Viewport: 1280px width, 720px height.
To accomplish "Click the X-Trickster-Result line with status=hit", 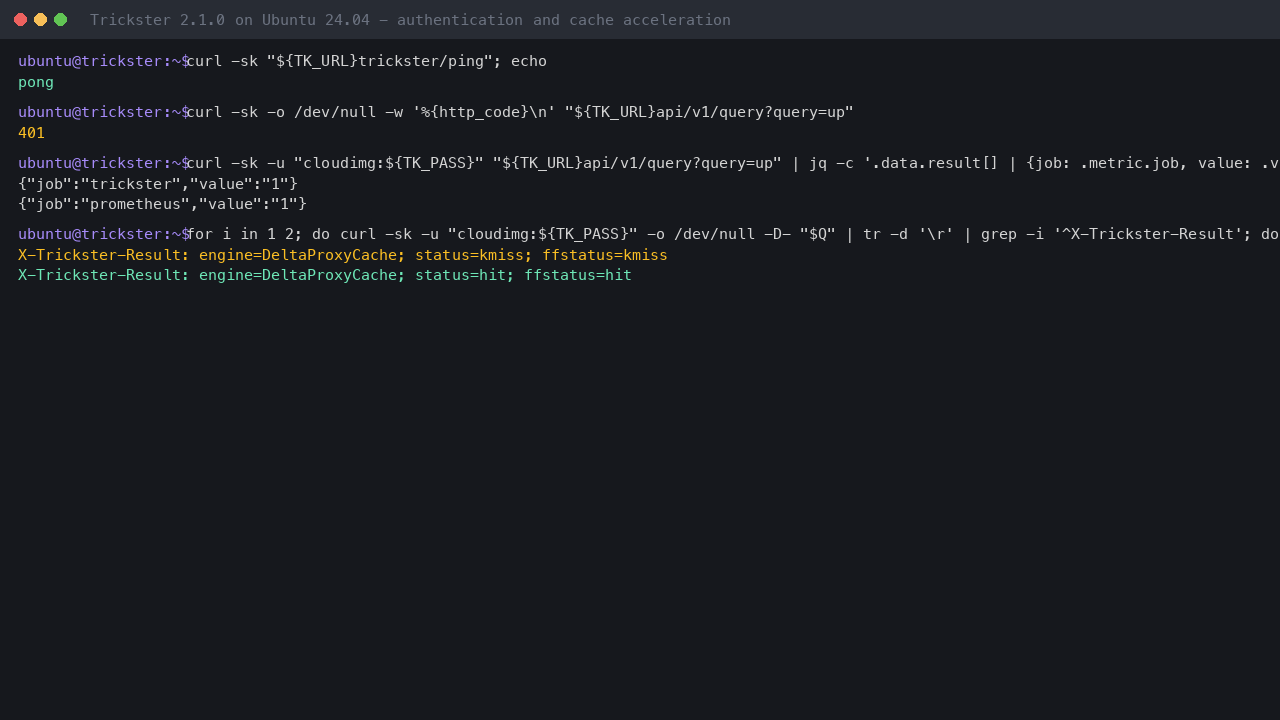I will pyautogui.click(x=325, y=275).
